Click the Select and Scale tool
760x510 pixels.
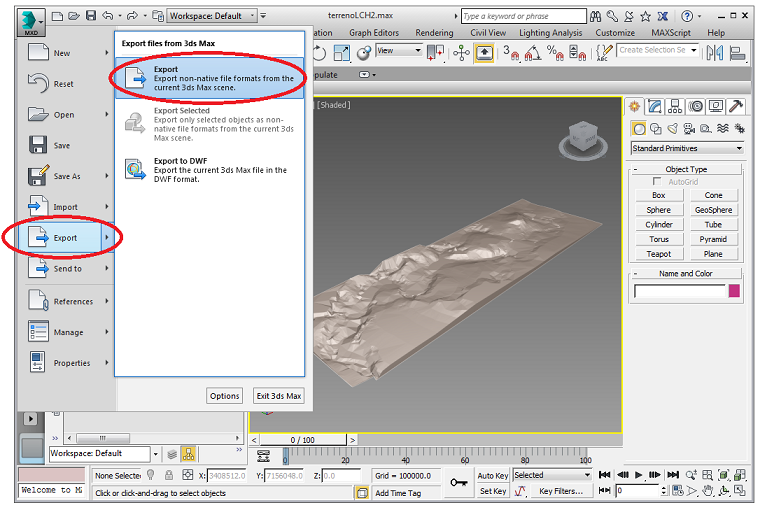[342, 53]
